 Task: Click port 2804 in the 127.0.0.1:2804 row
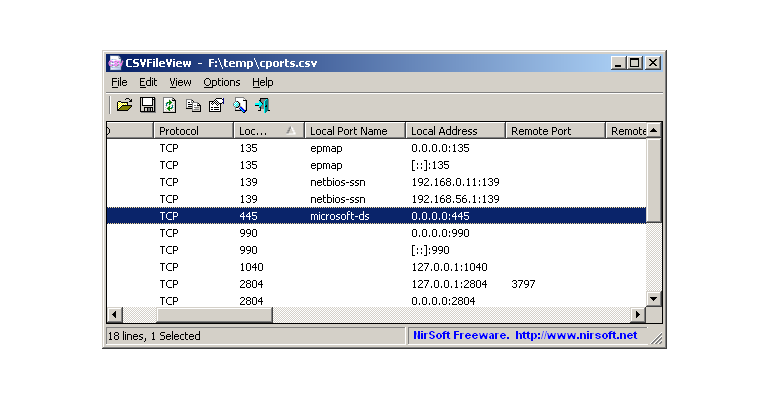[251, 284]
